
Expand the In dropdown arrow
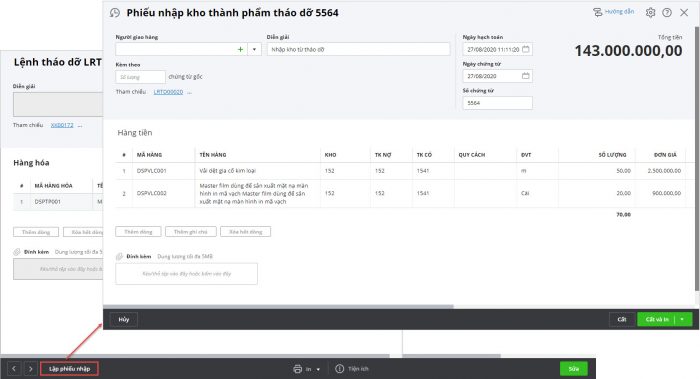[318, 369]
